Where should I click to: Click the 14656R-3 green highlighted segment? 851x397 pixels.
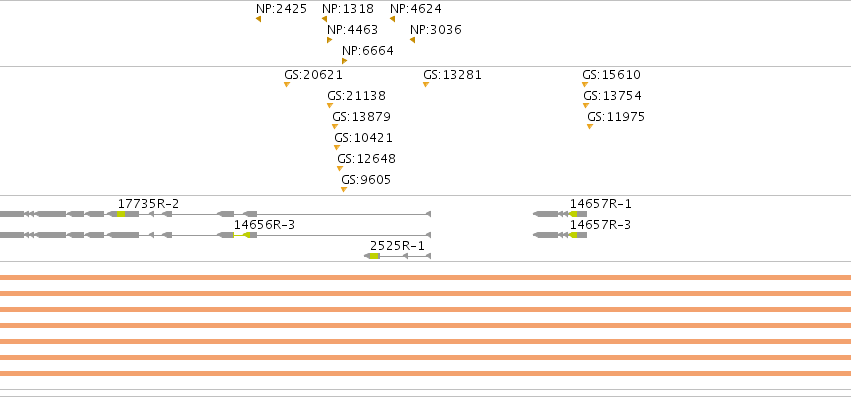(x=242, y=235)
